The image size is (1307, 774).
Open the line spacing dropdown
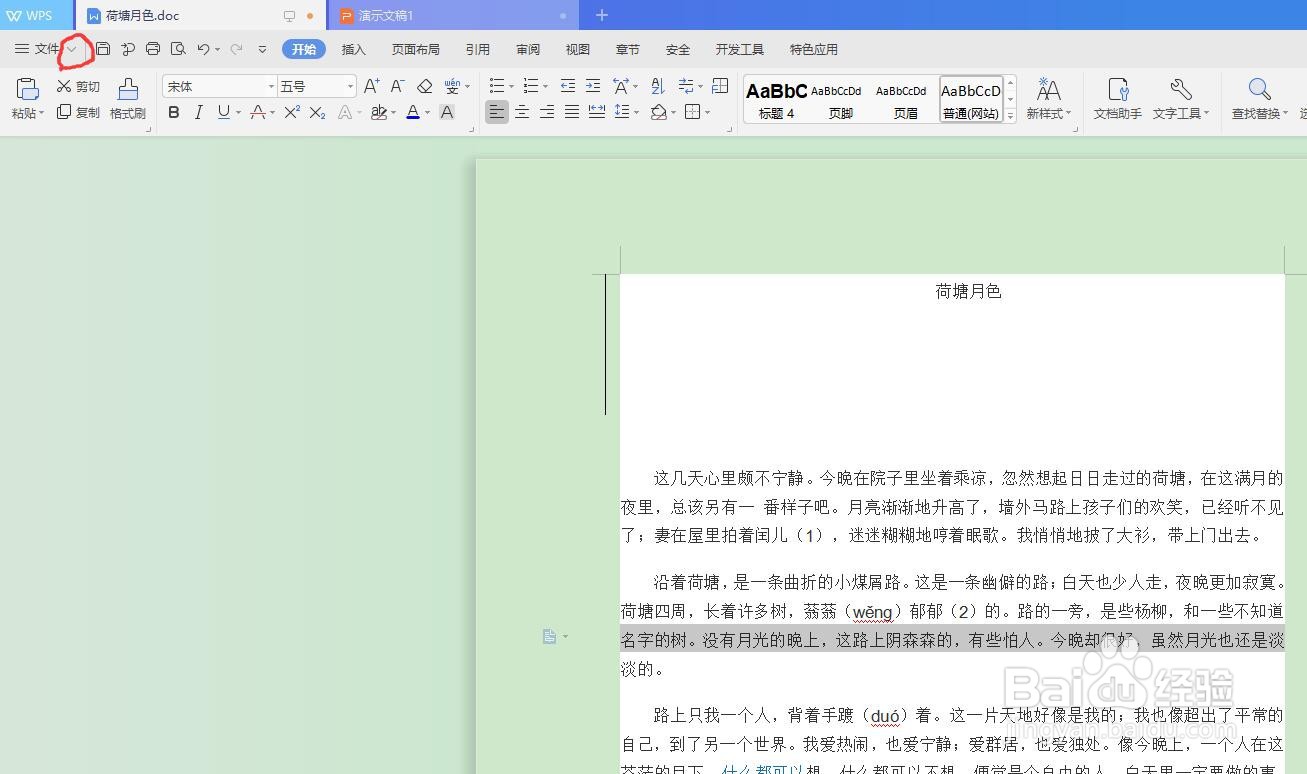point(636,113)
